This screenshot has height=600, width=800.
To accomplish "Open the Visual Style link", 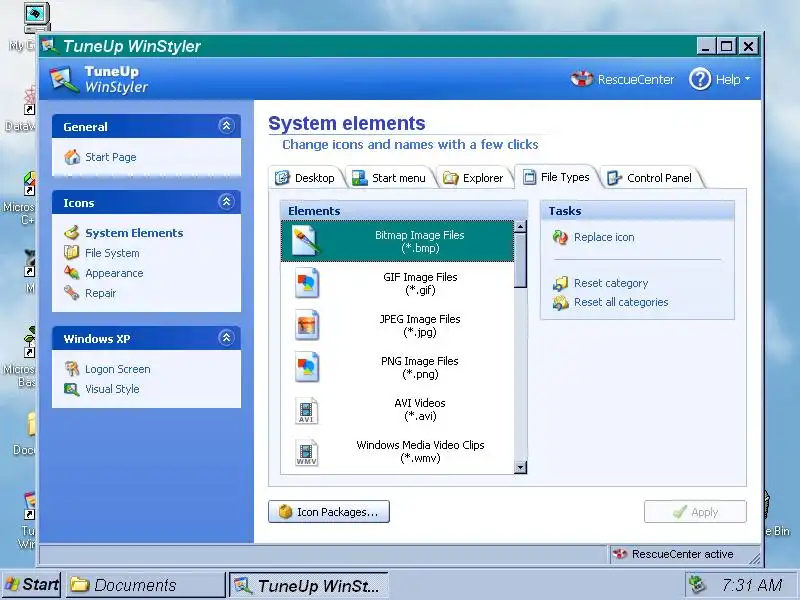I will click(112, 389).
